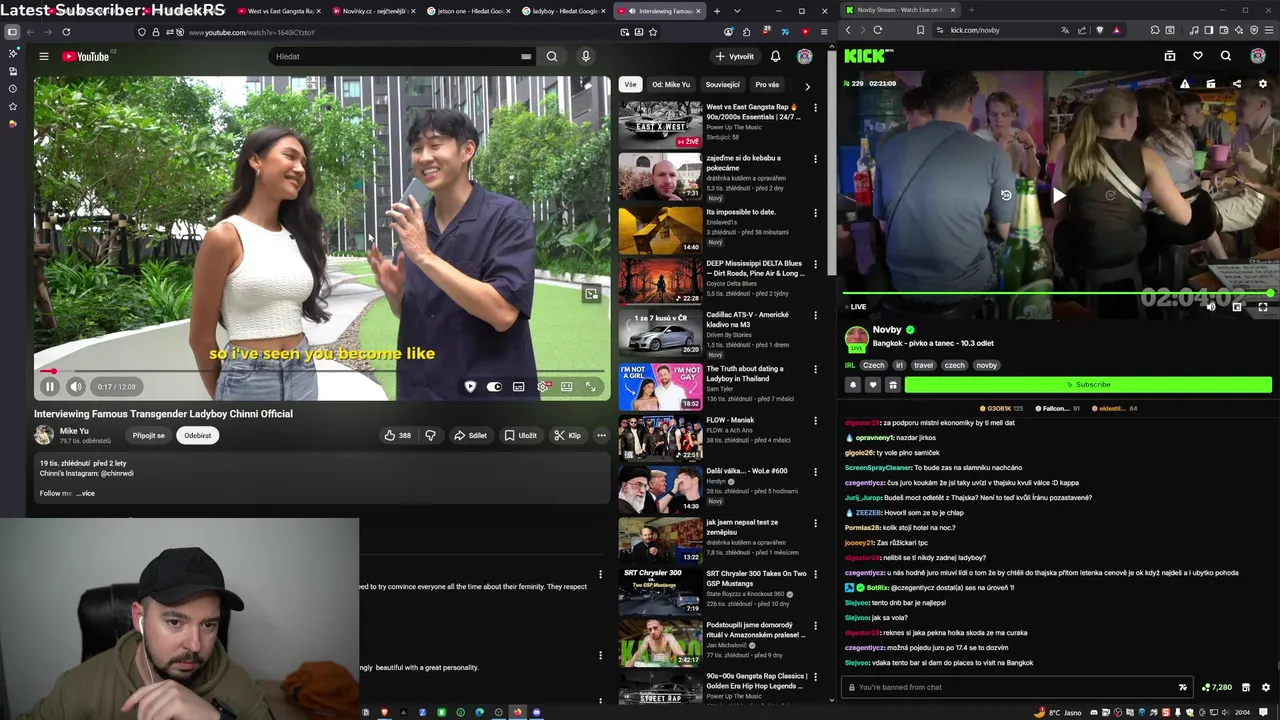This screenshot has width=1280, height=720.
Task: Dislike the Chinni interview video
Action: (431, 435)
